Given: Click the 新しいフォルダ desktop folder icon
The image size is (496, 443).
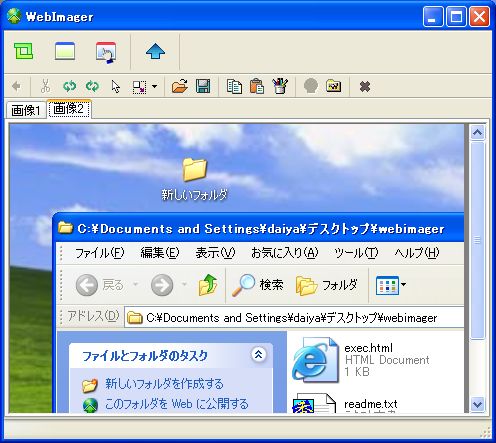Looking at the screenshot, I should 195,170.
